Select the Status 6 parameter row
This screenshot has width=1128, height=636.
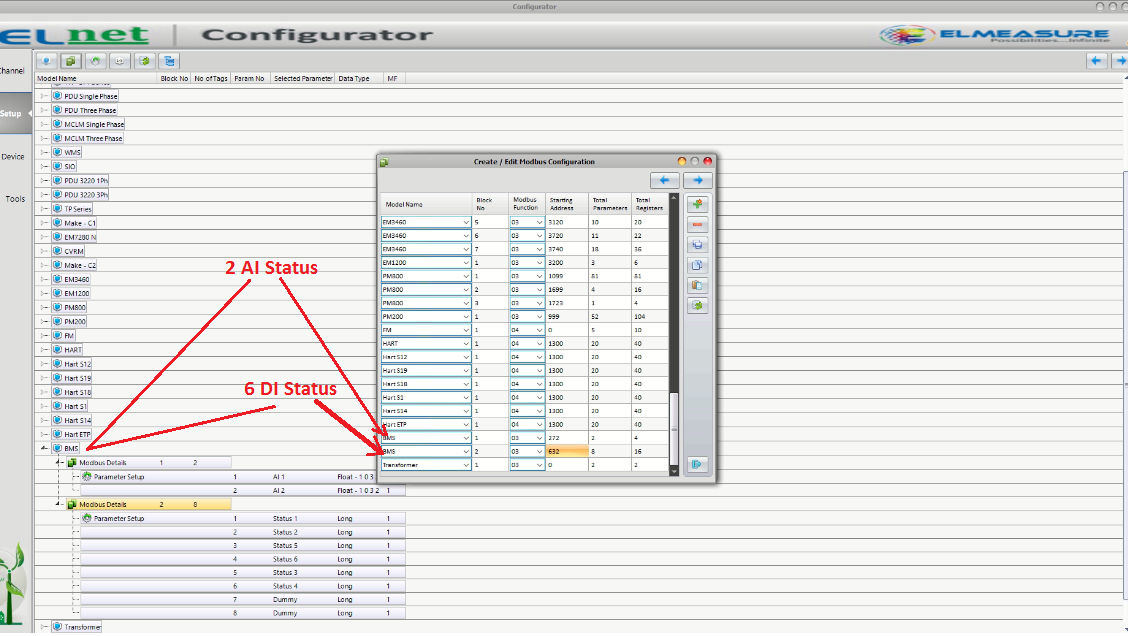point(243,559)
